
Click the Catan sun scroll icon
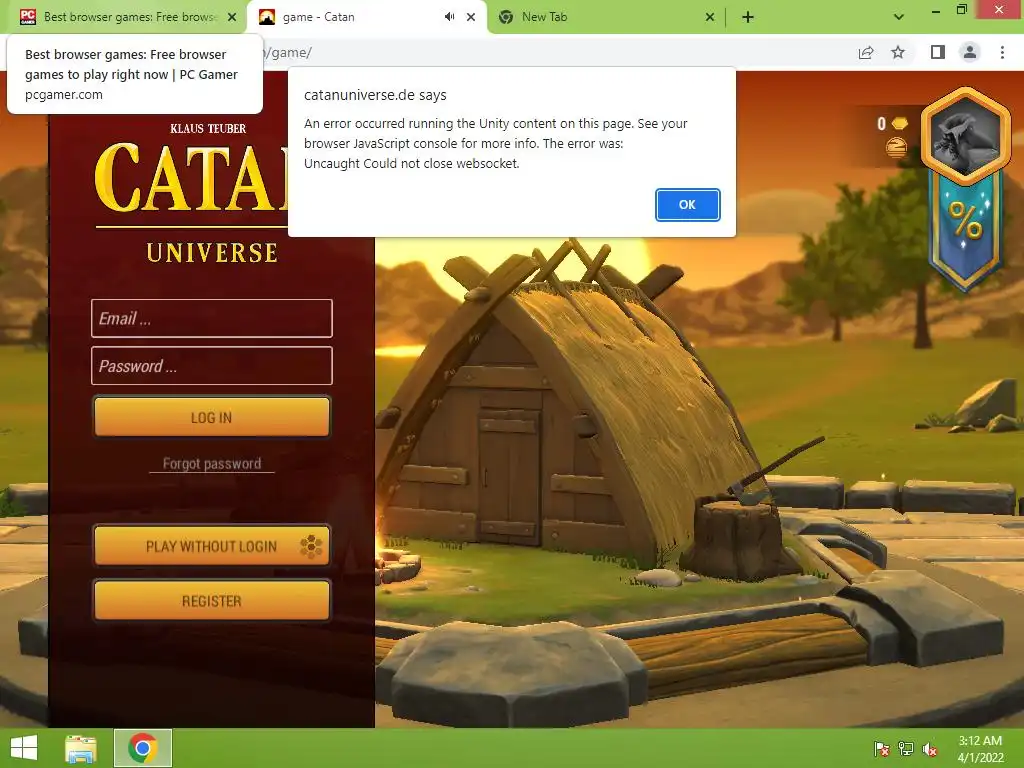pyautogui.click(x=896, y=147)
